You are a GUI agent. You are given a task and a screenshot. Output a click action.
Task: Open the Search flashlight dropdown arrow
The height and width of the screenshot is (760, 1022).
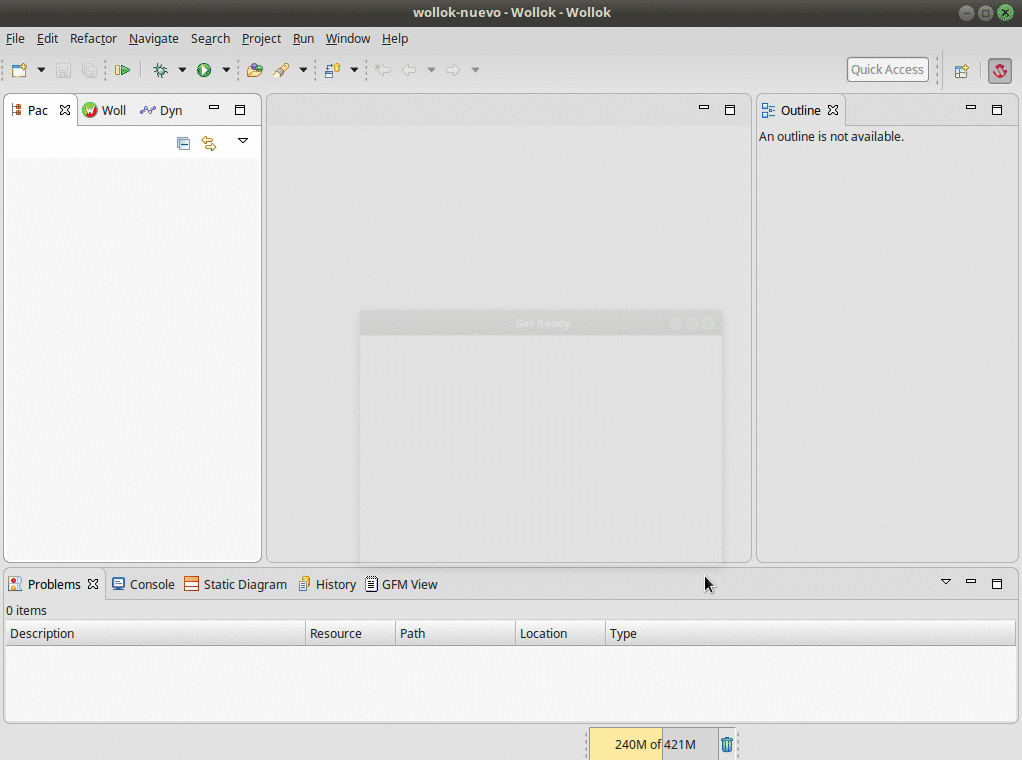[303, 70]
